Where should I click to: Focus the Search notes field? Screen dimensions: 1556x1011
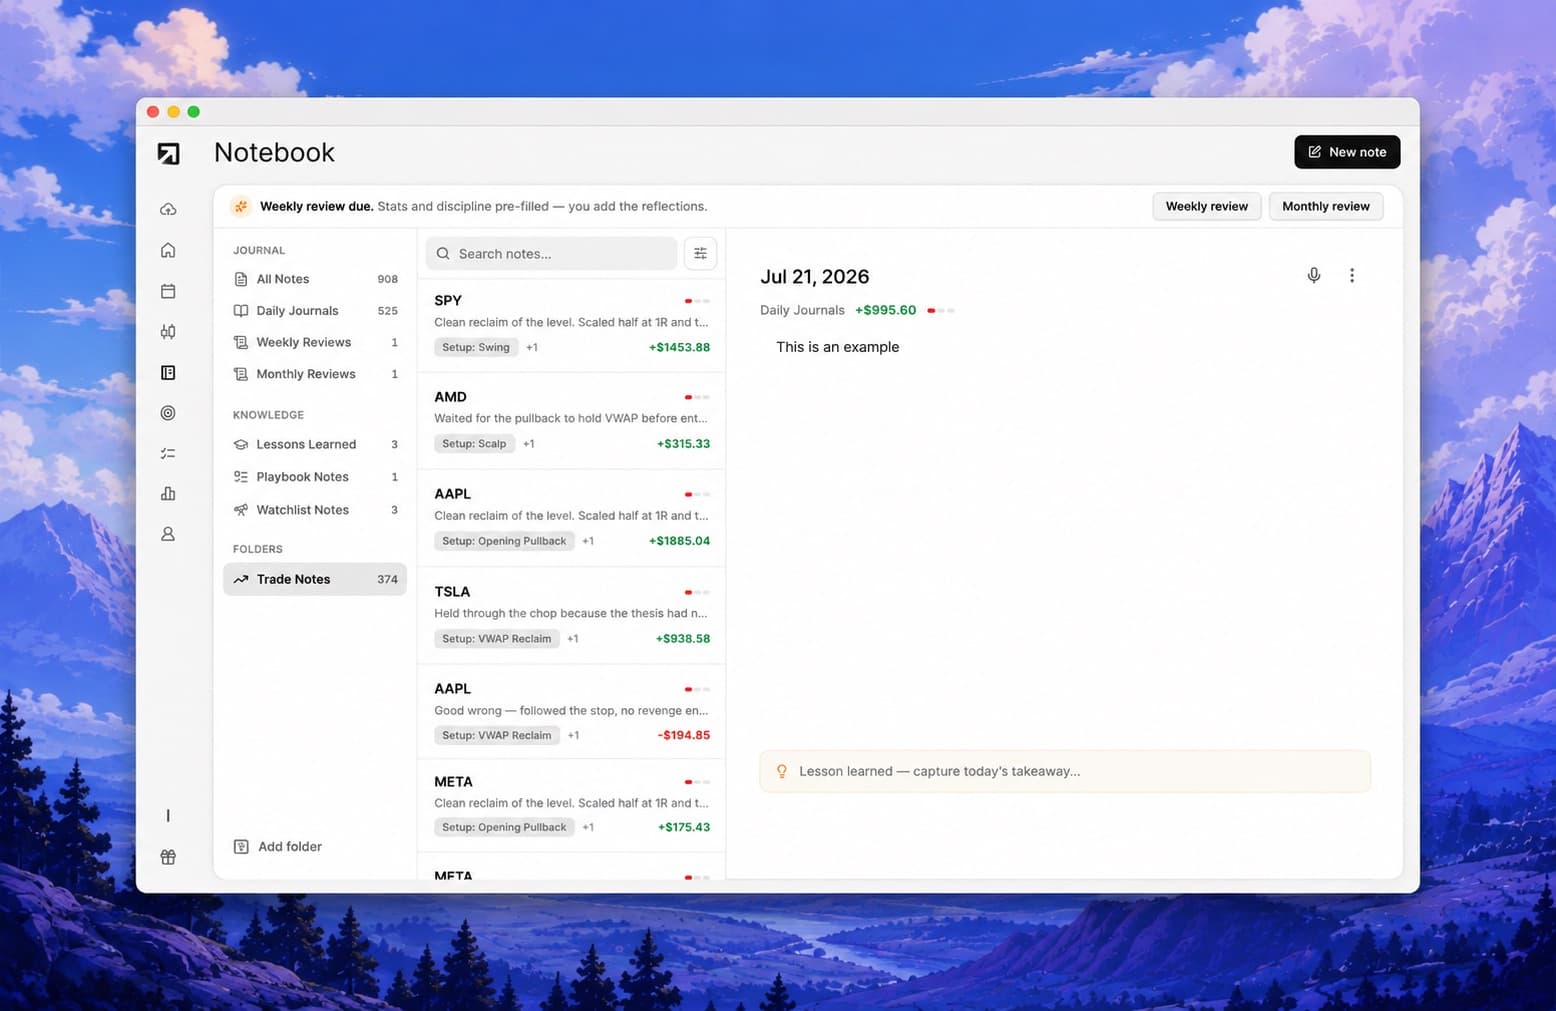coord(551,254)
